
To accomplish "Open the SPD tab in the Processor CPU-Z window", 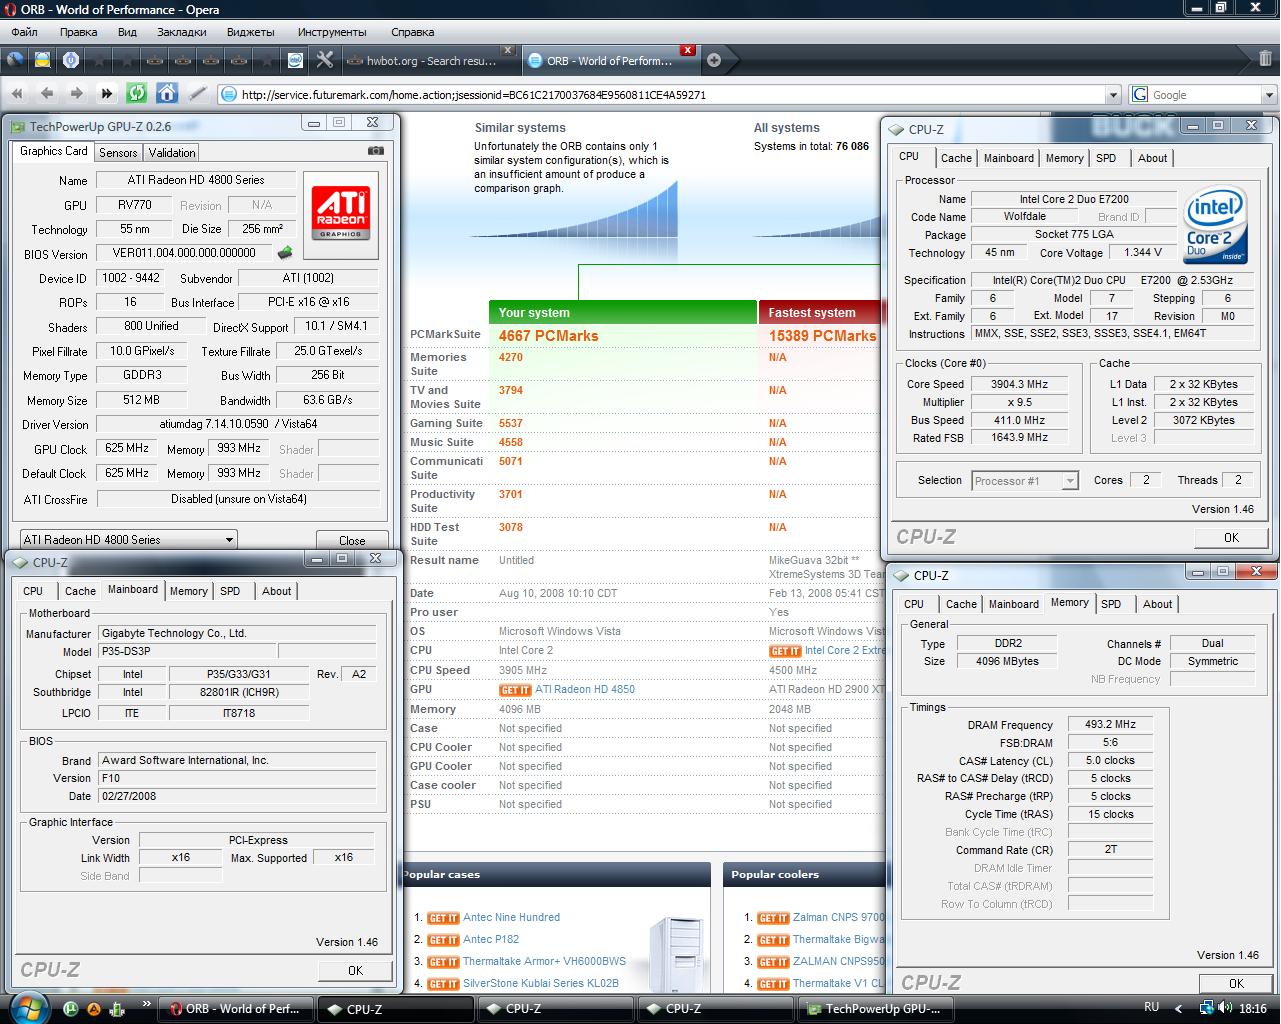I will pos(1106,158).
